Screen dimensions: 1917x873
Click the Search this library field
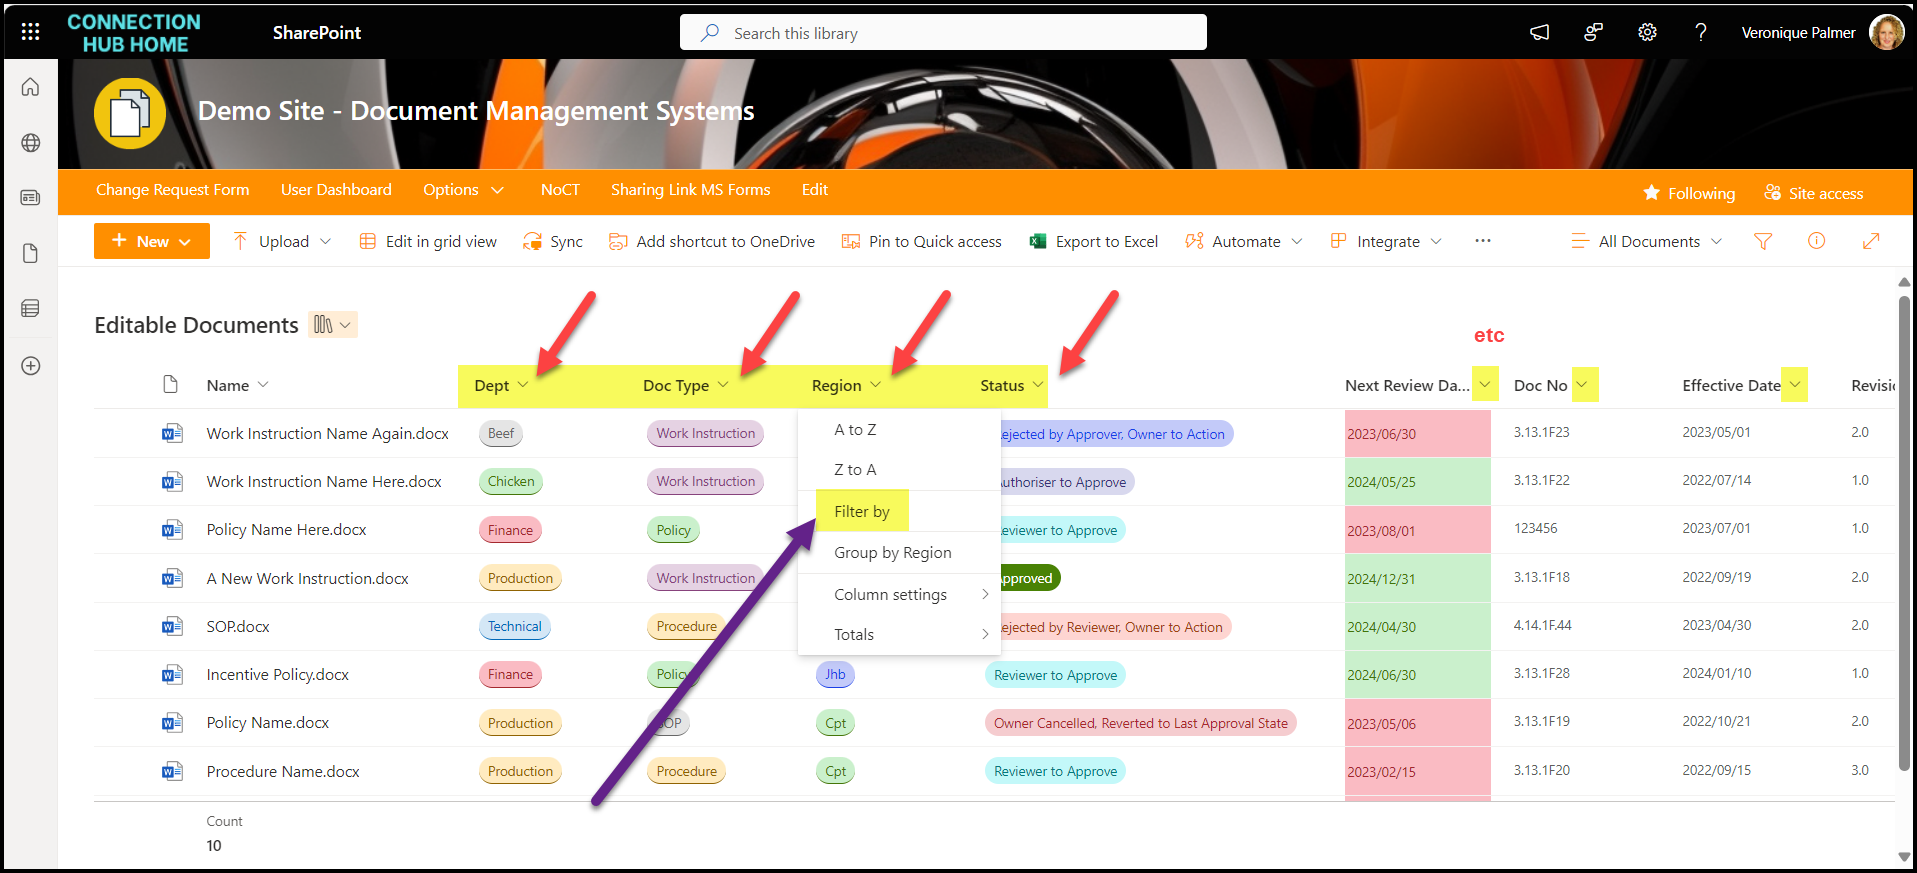pos(942,33)
